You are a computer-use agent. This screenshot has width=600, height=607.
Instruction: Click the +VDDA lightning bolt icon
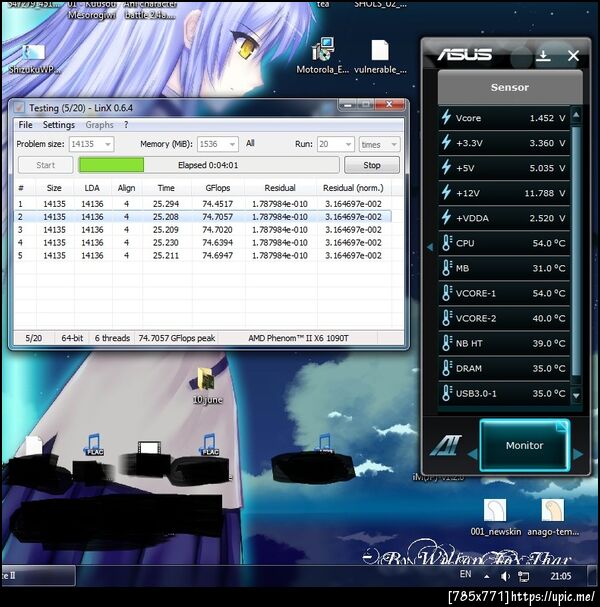click(446, 218)
